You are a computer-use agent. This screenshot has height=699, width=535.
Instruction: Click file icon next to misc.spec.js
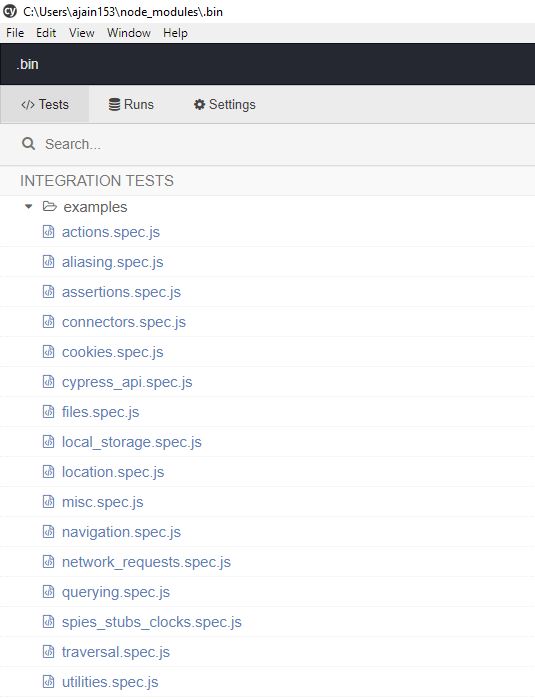49,501
